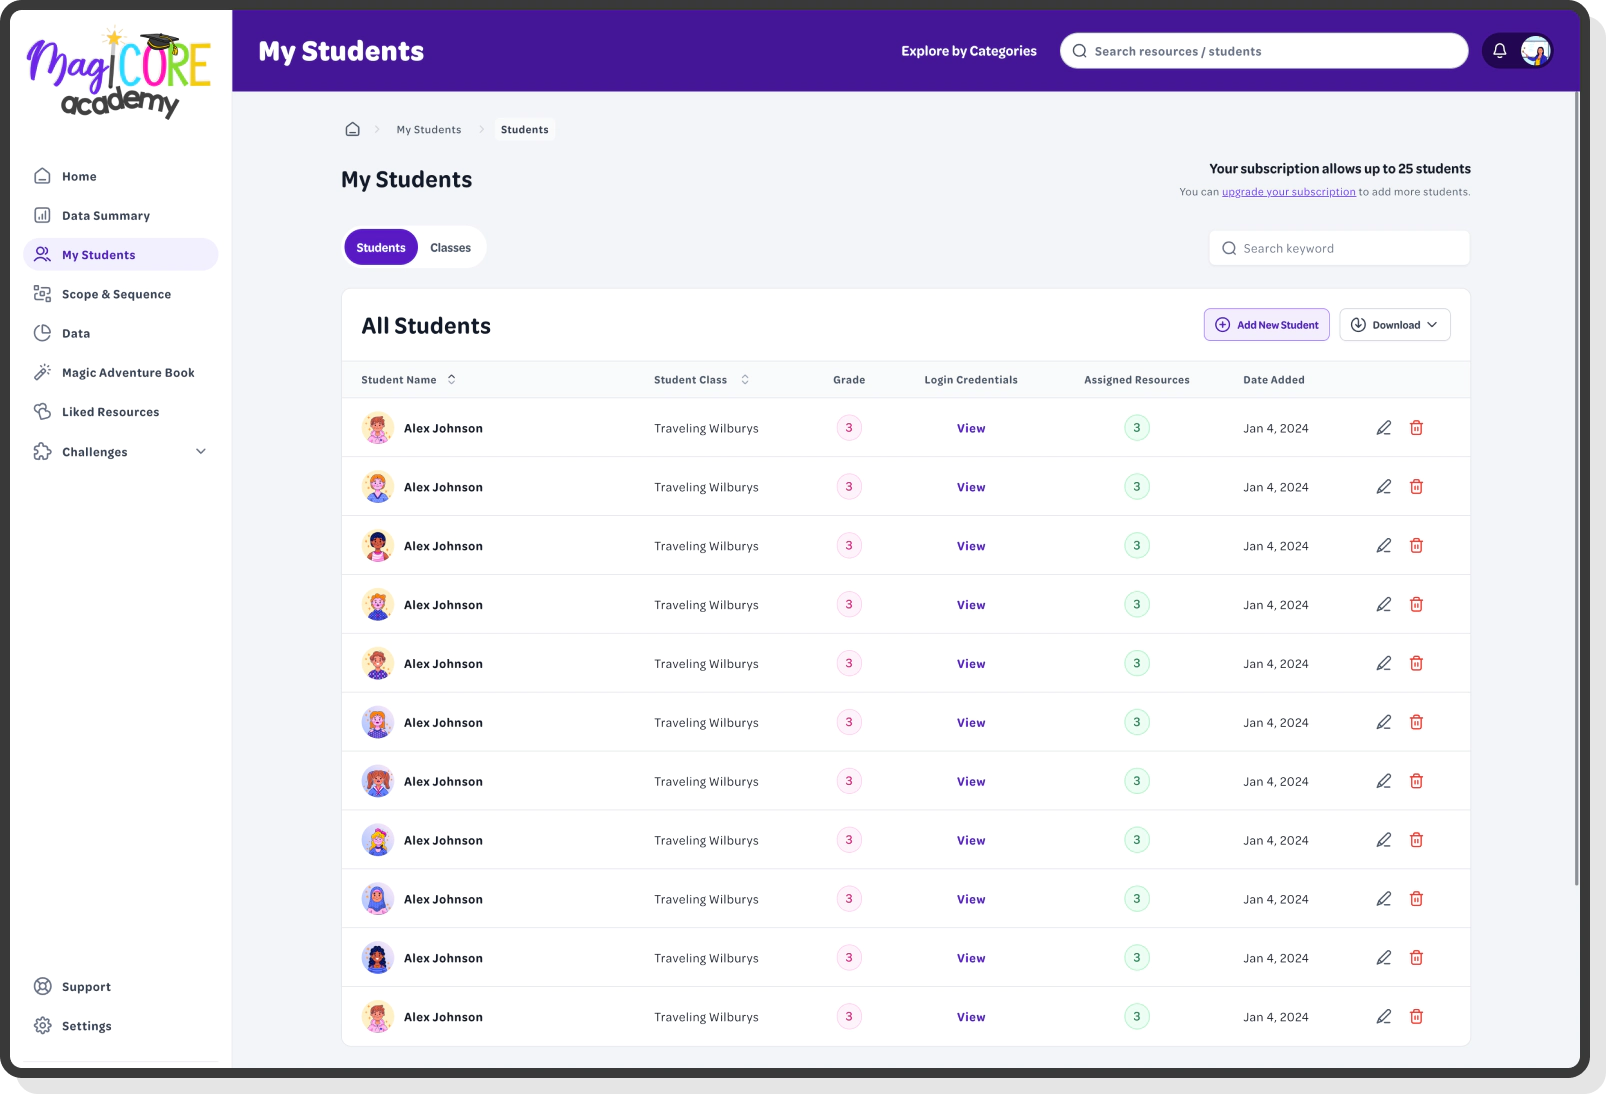Open the Download dropdown
The height and width of the screenshot is (1094, 1606).
tap(1394, 324)
